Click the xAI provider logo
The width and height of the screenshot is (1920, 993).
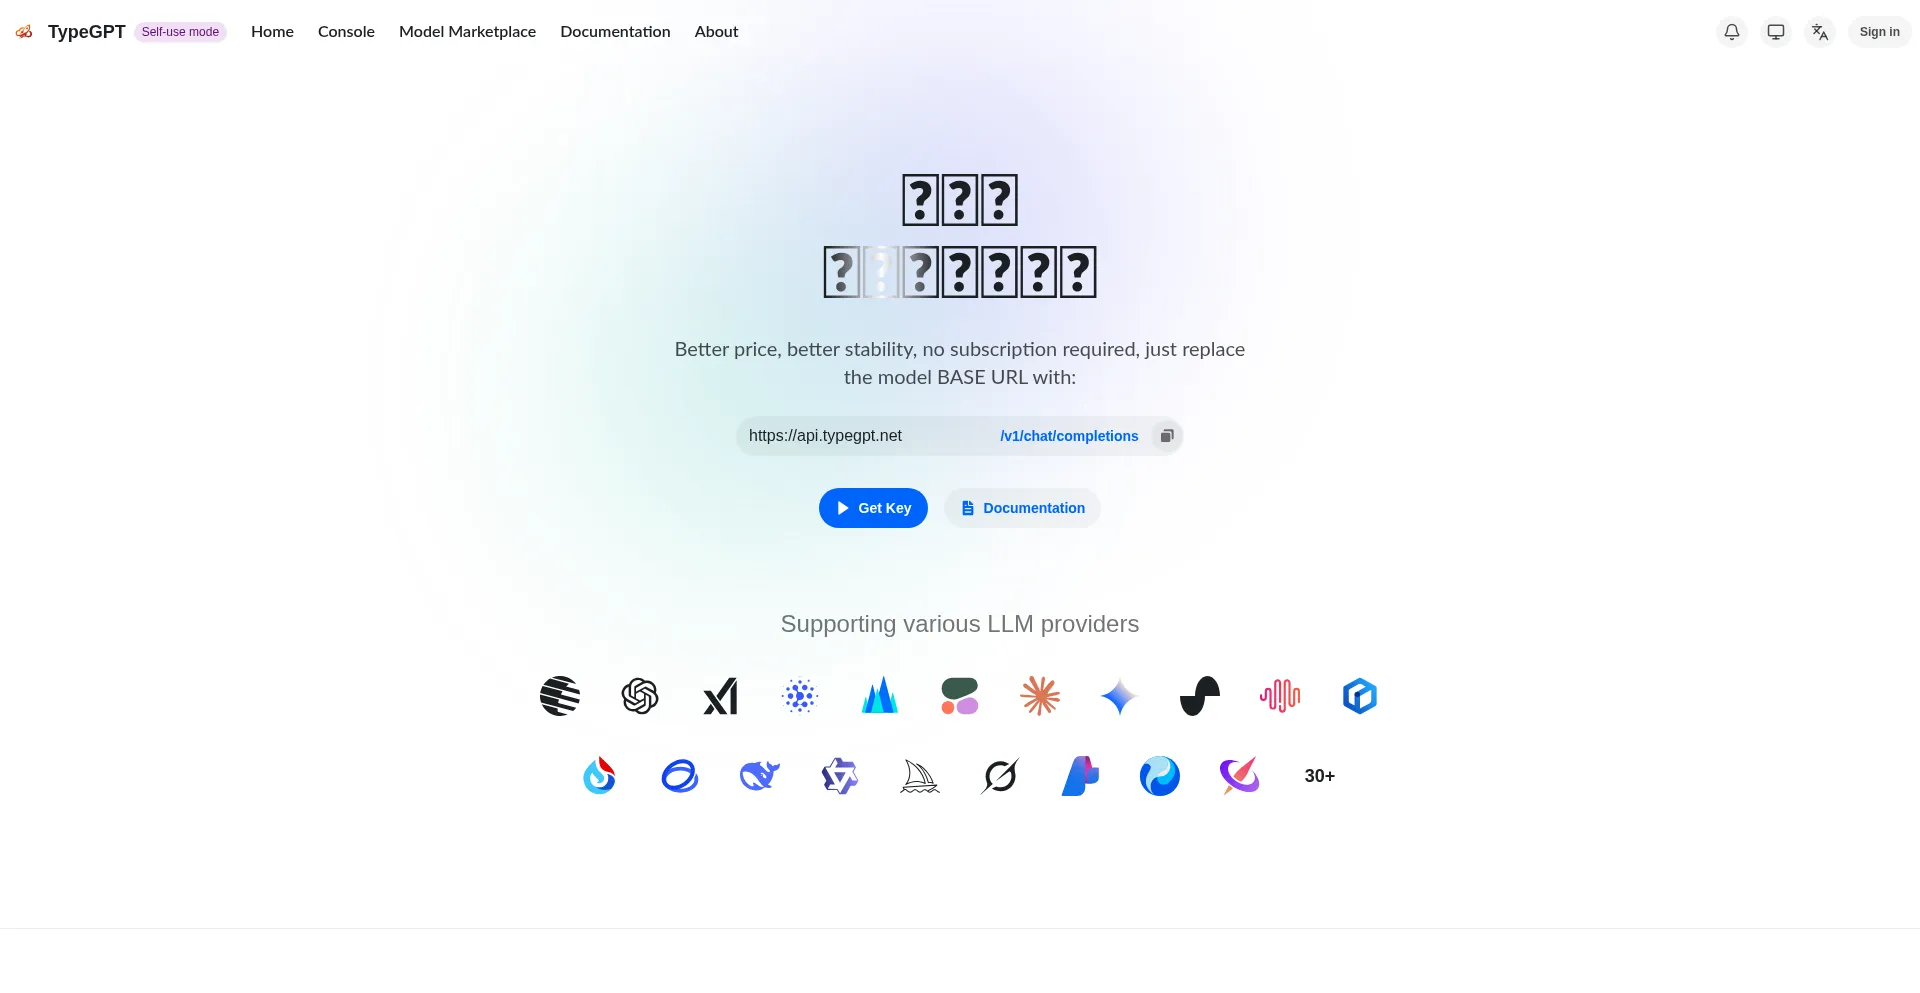[x=720, y=696]
